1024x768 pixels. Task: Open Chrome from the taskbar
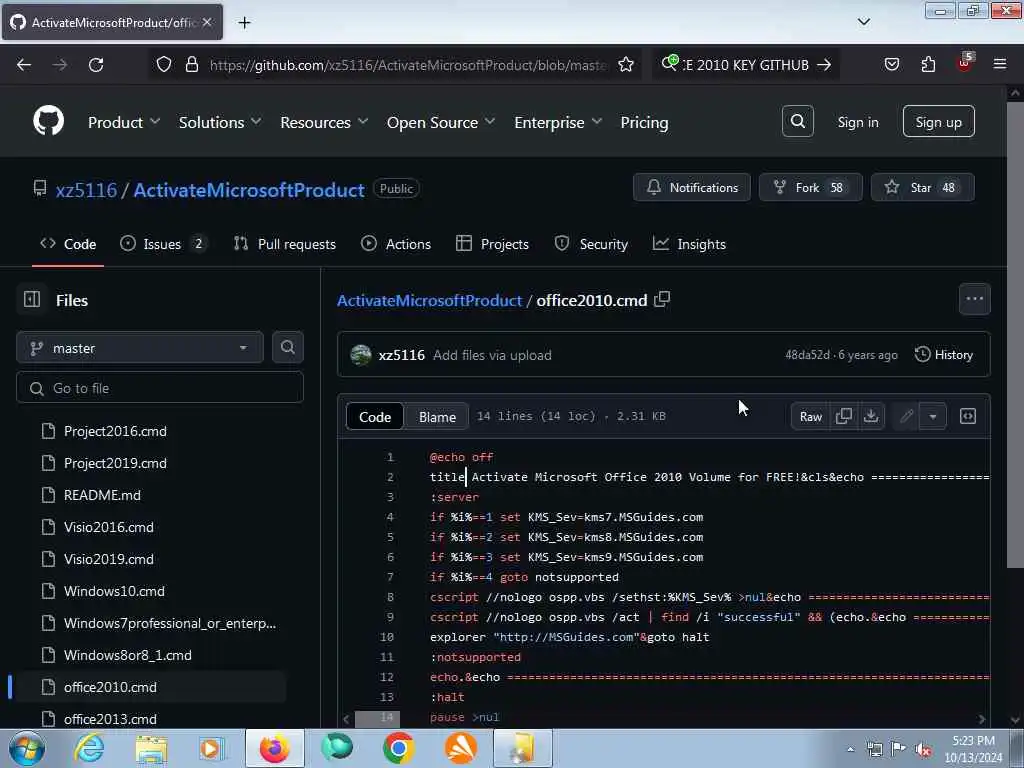(x=398, y=748)
